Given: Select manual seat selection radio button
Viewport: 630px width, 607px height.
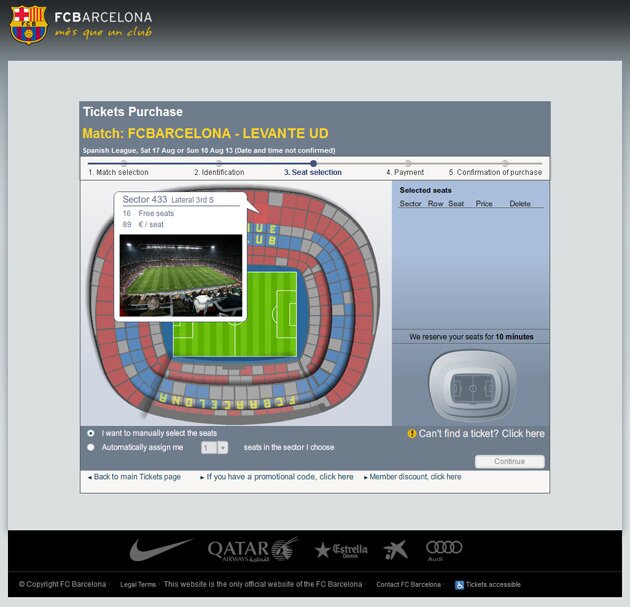Looking at the screenshot, I should coord(91,433).
